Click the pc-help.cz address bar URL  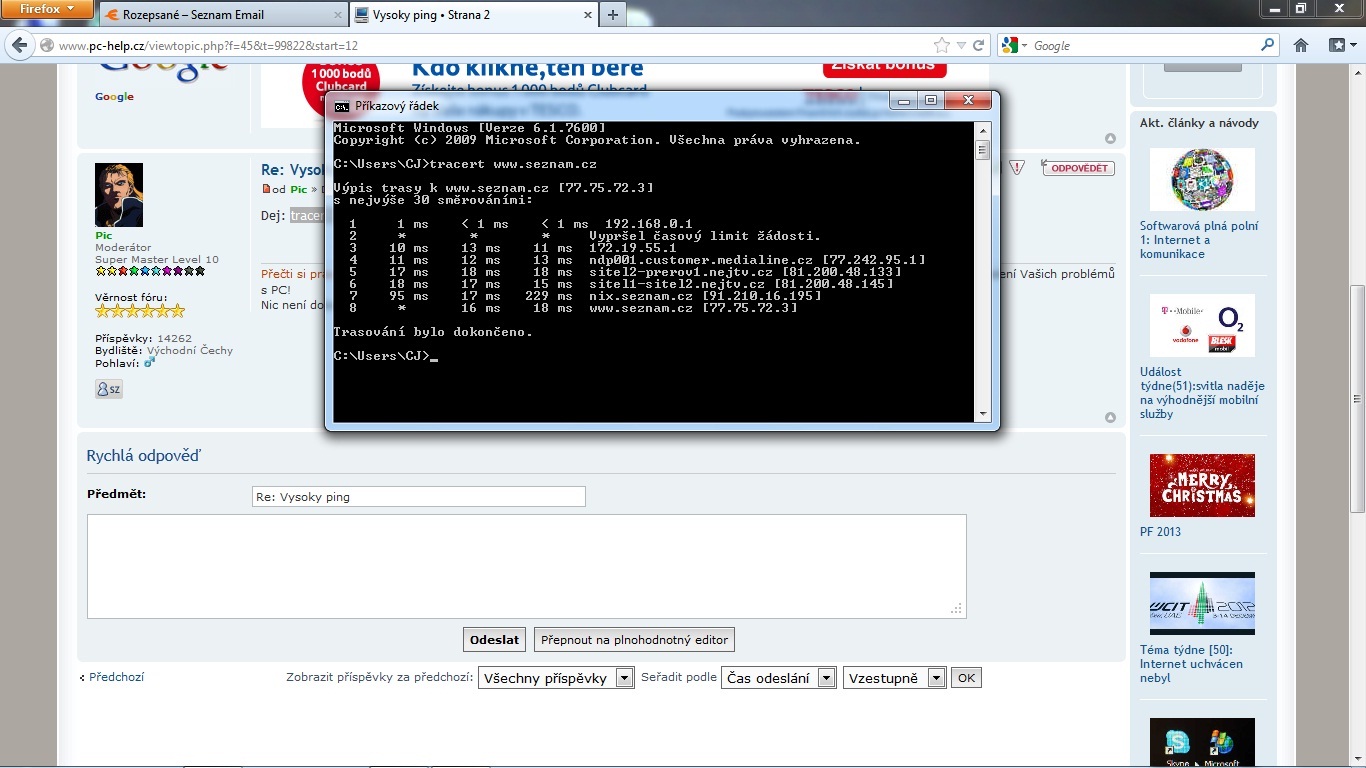click(x=209, y=46)
